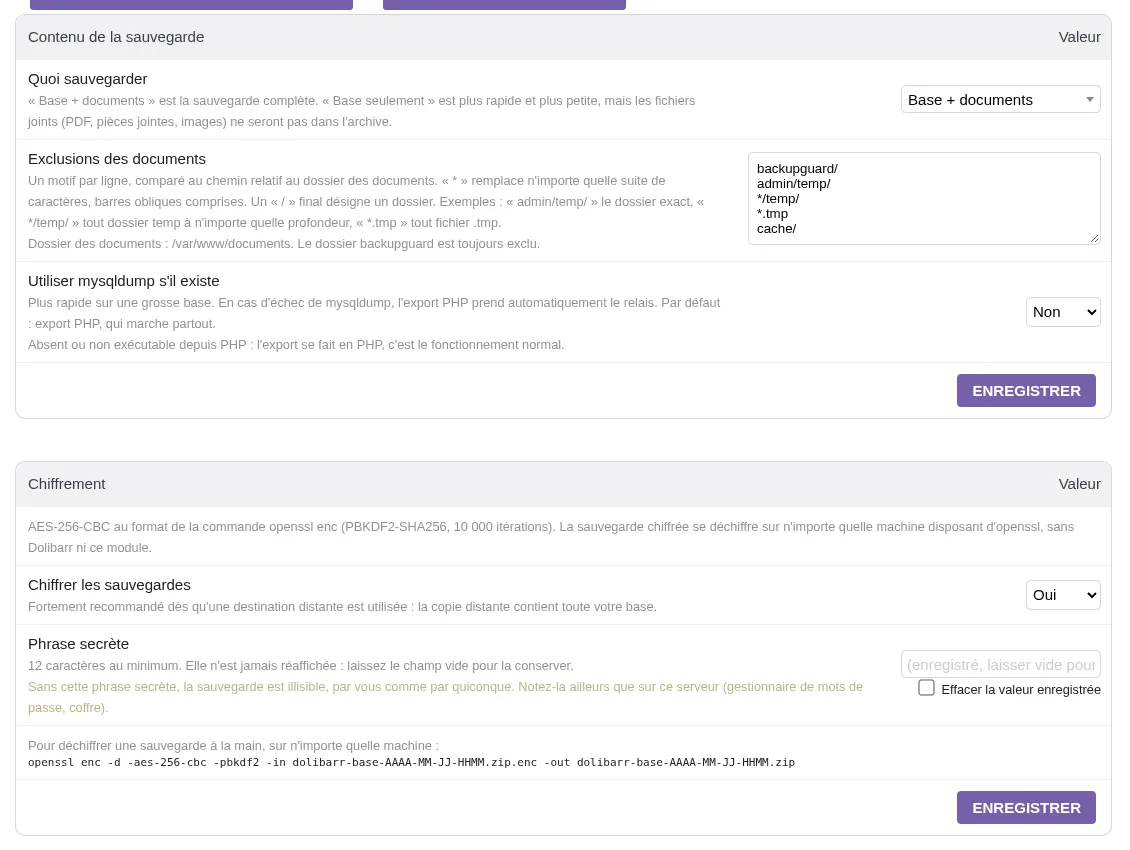The height and width of the screenshot is (850, 1130).
Task: Click the "Dossier des documents : /var/www/documents" line
Action: pyautogui.click(x=283, y=244)
